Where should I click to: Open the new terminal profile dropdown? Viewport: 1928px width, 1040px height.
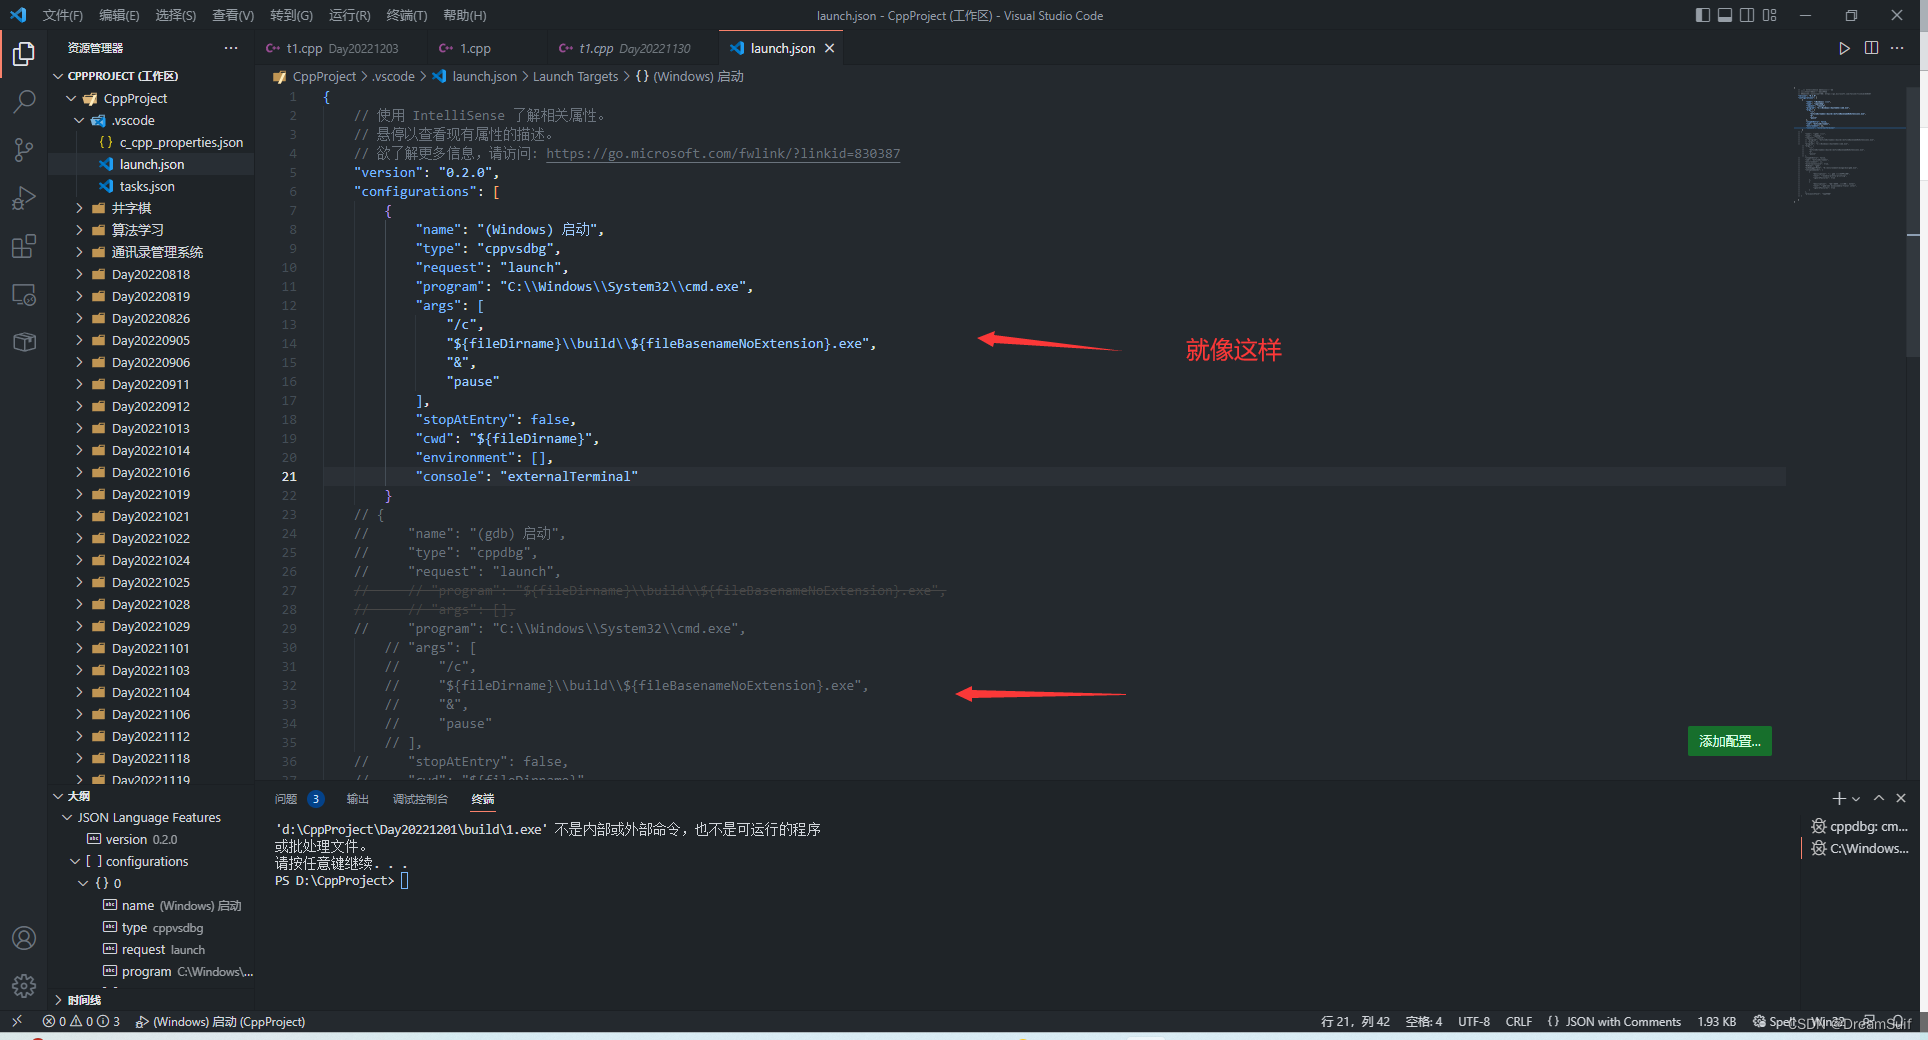1856,798
